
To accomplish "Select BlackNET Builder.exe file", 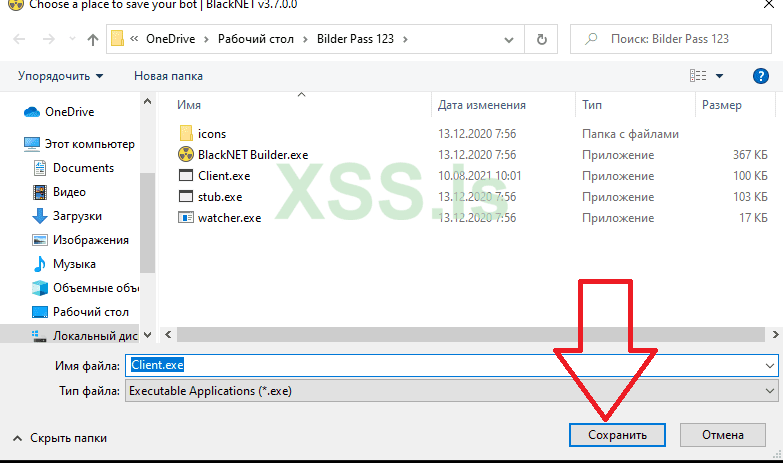I will [253, 155].
